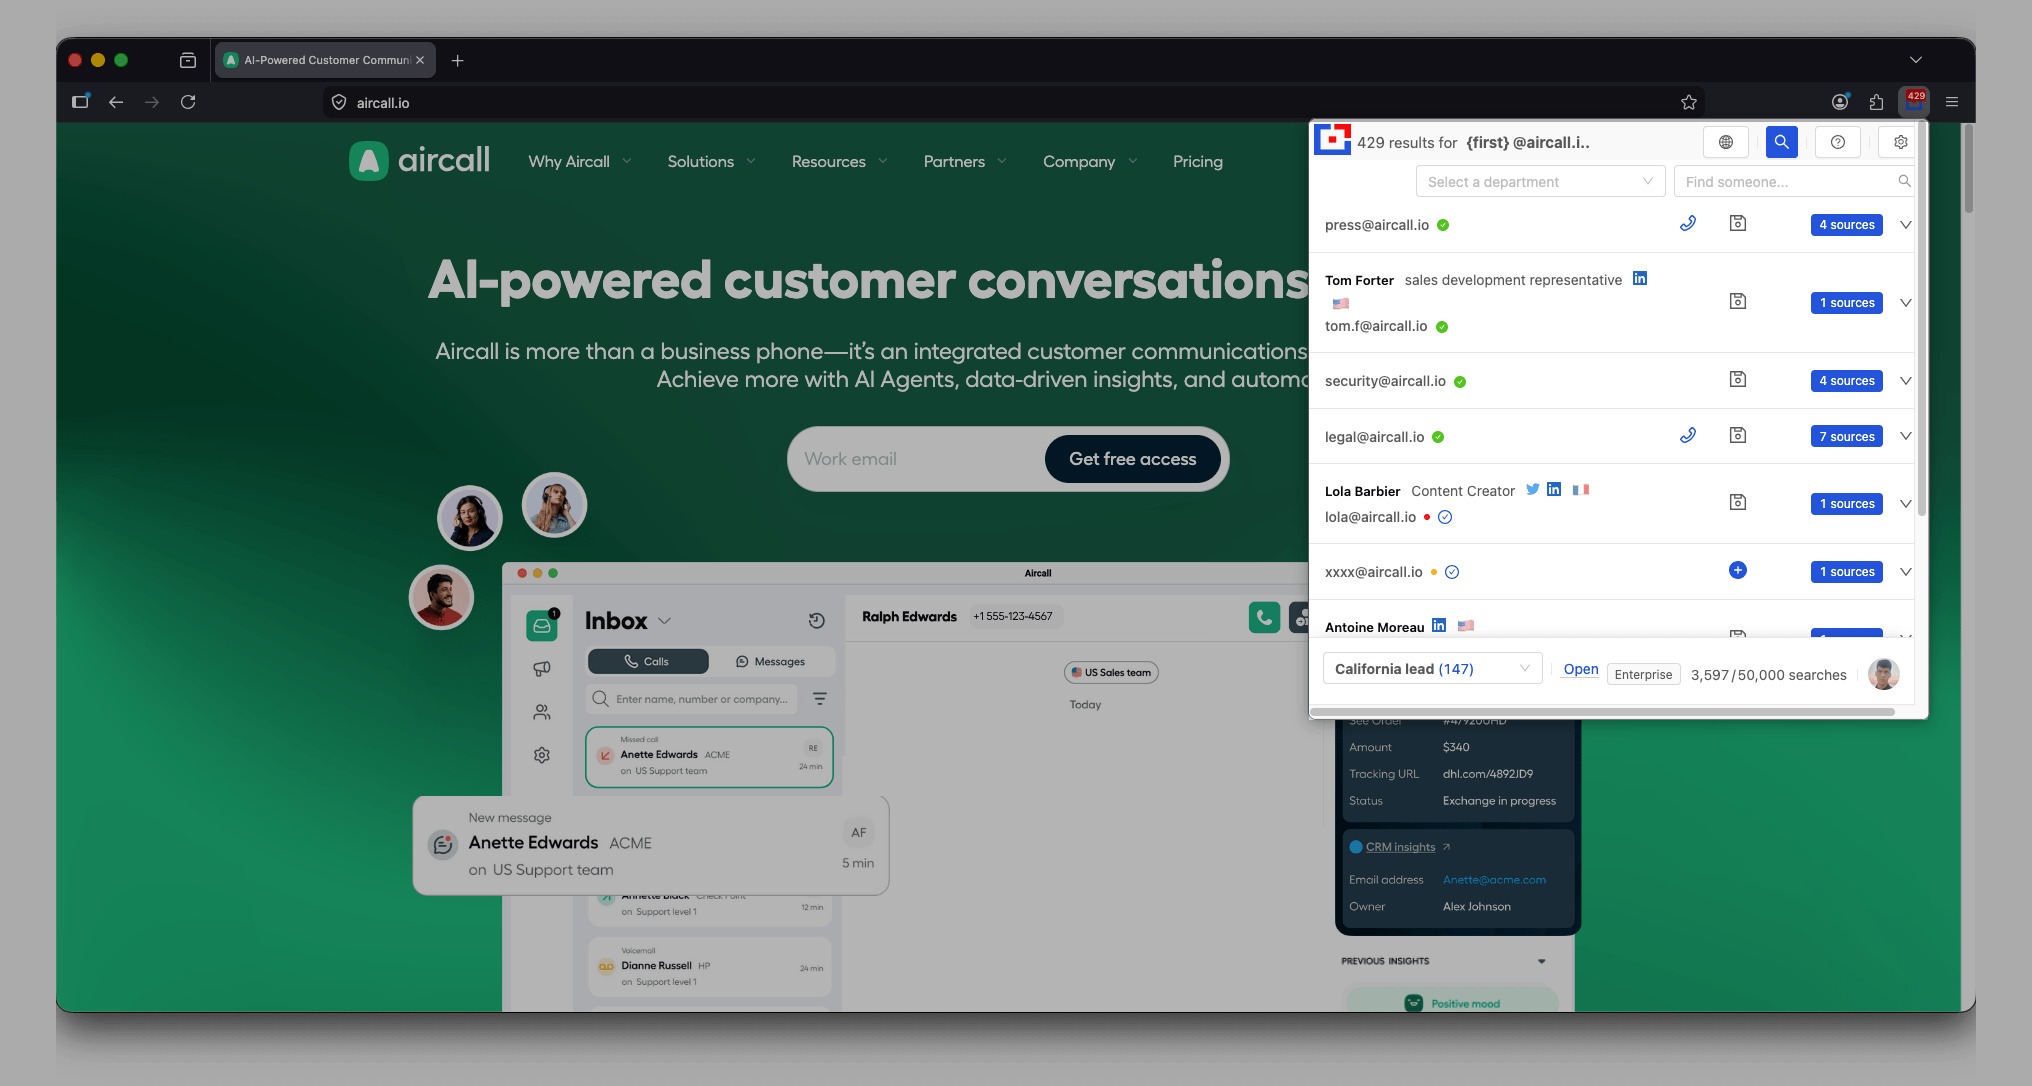
Task: Open the extension settings gear
Action: pos(1899,141)
